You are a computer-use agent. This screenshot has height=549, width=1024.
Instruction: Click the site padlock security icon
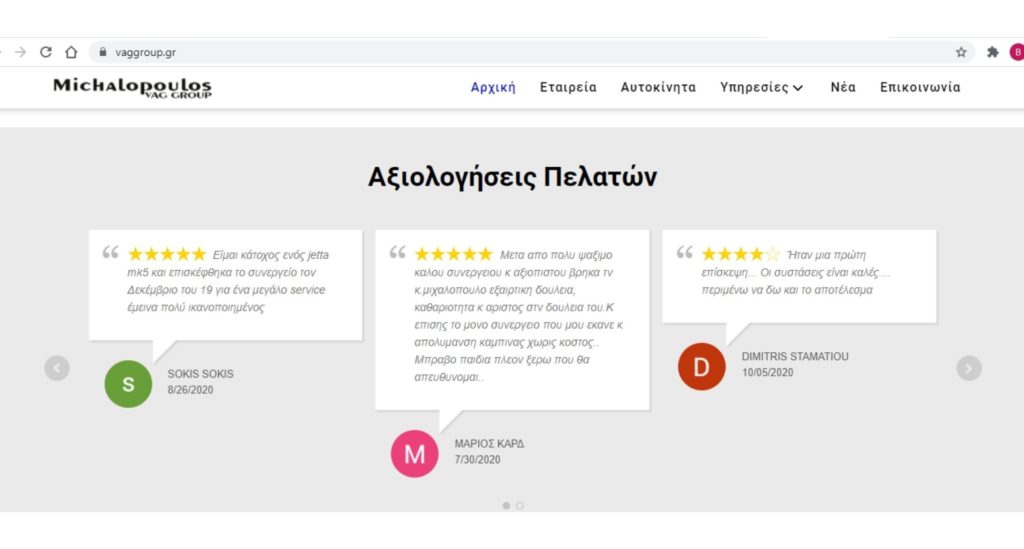pos(101,52)
